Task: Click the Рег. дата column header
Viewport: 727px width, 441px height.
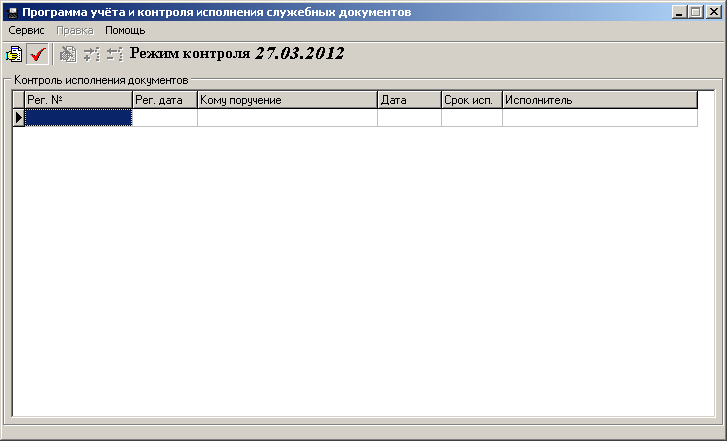Action: coord(164,100)
